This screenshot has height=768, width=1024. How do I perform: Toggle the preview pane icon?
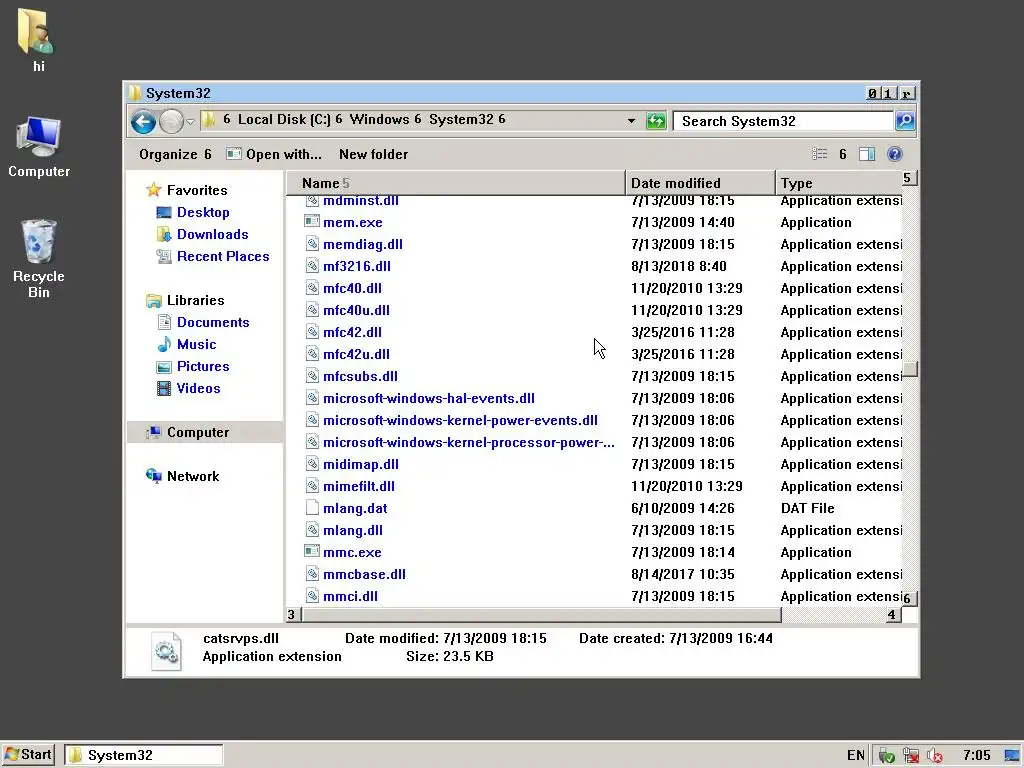pyautogui.click(x=867, y=154)
